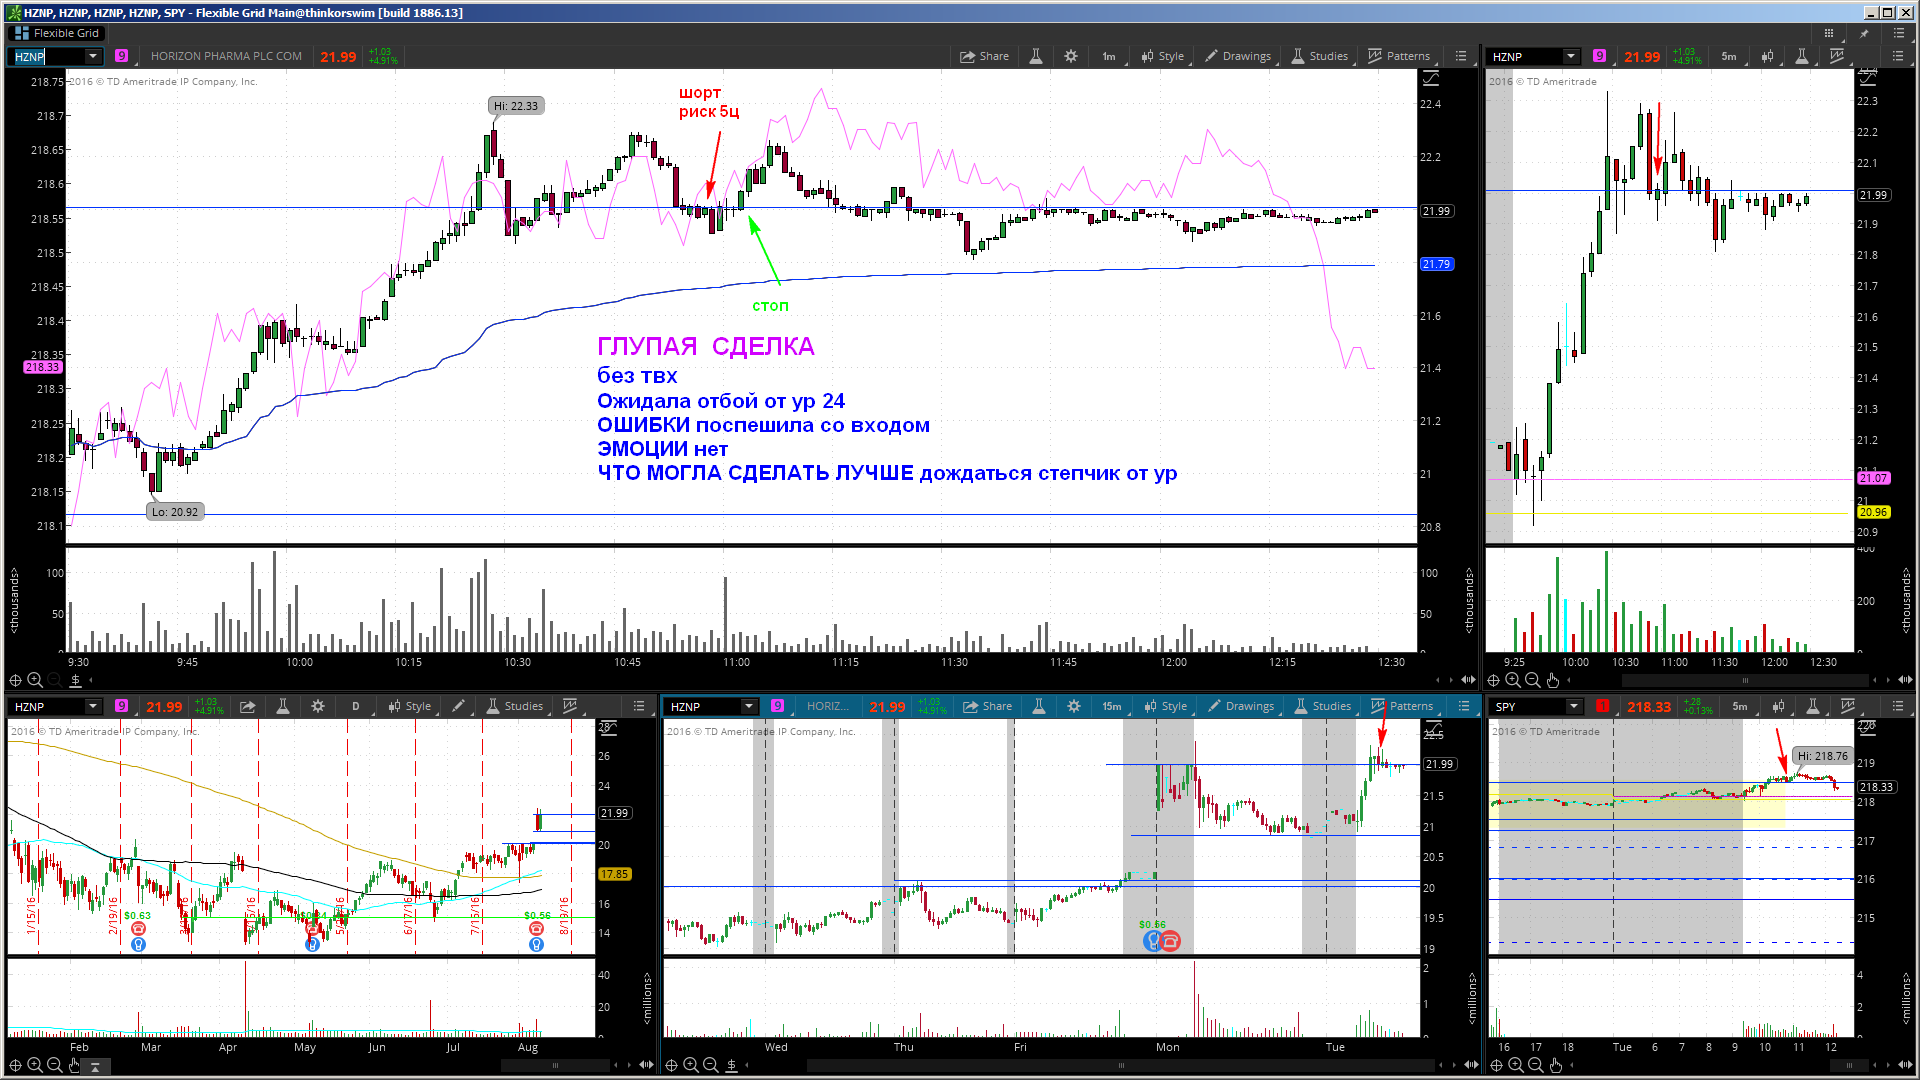Zoom out magnifier-minus below daily chart
The height and width of the screenshot is (1080, 1920).
tap(54, 1065)
